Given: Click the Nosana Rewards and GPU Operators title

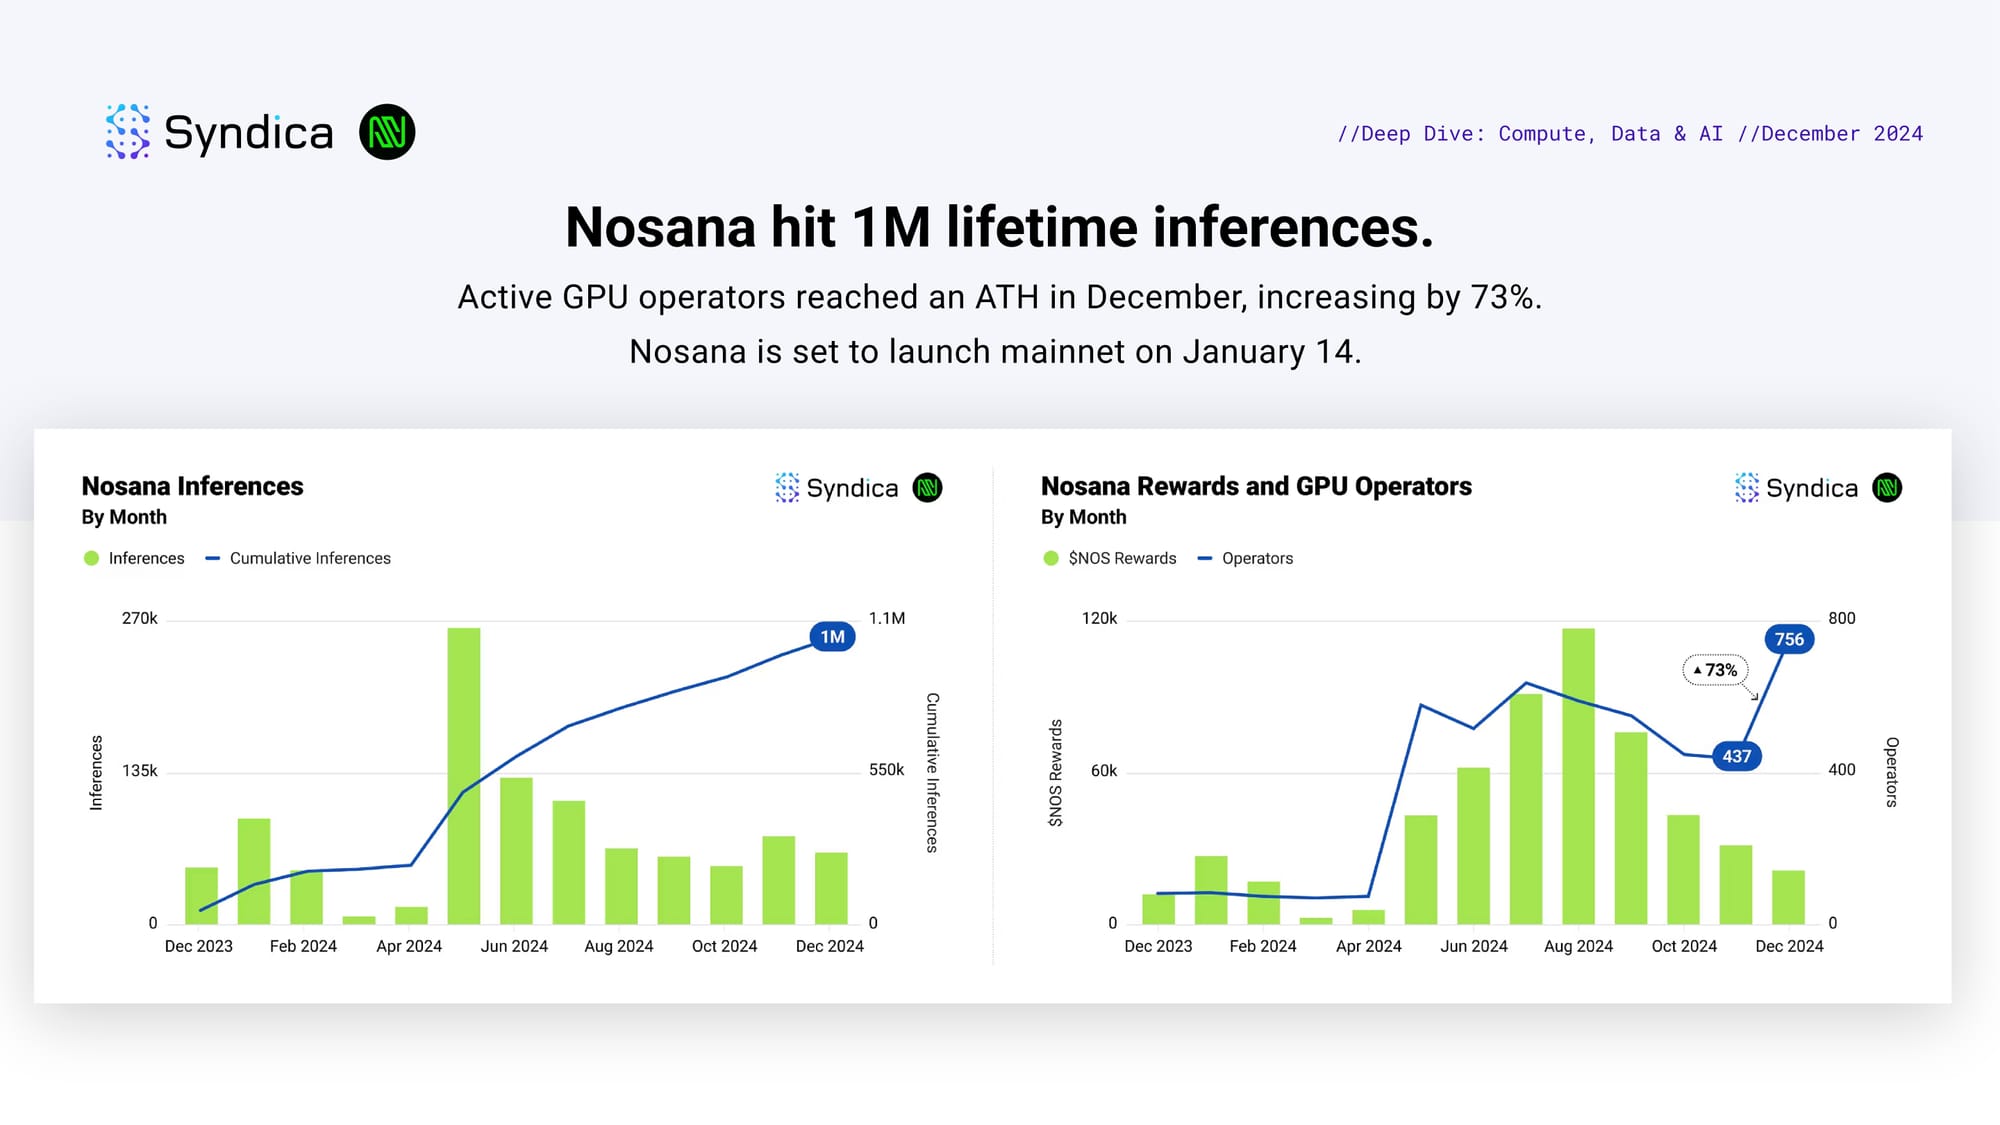Looking at the screenshot, I should pyautogui.click(x=1256, y=486).
